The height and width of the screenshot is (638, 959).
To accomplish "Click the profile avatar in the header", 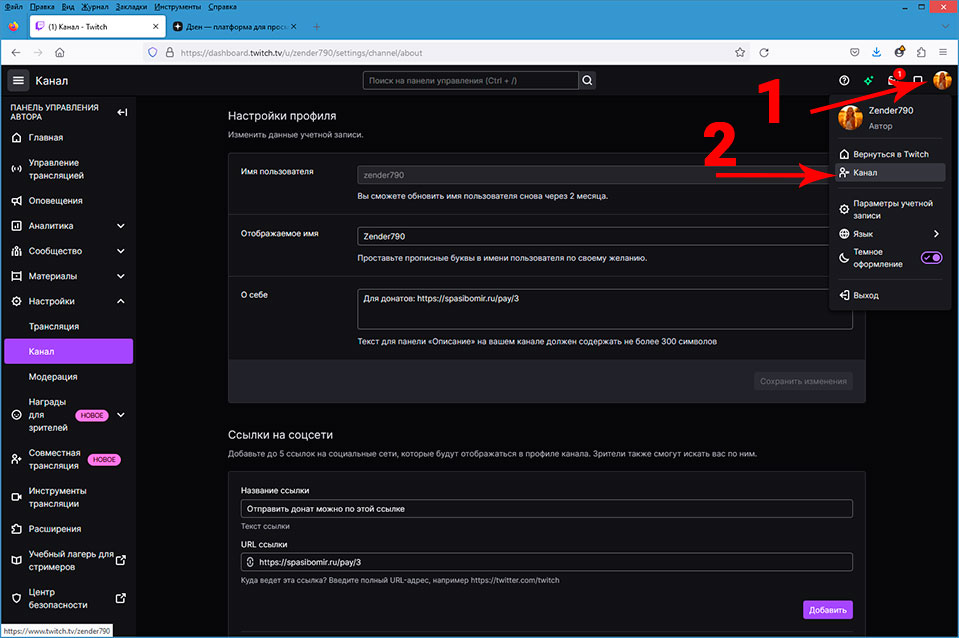I will pyautogui.click(x=942, y=80).
